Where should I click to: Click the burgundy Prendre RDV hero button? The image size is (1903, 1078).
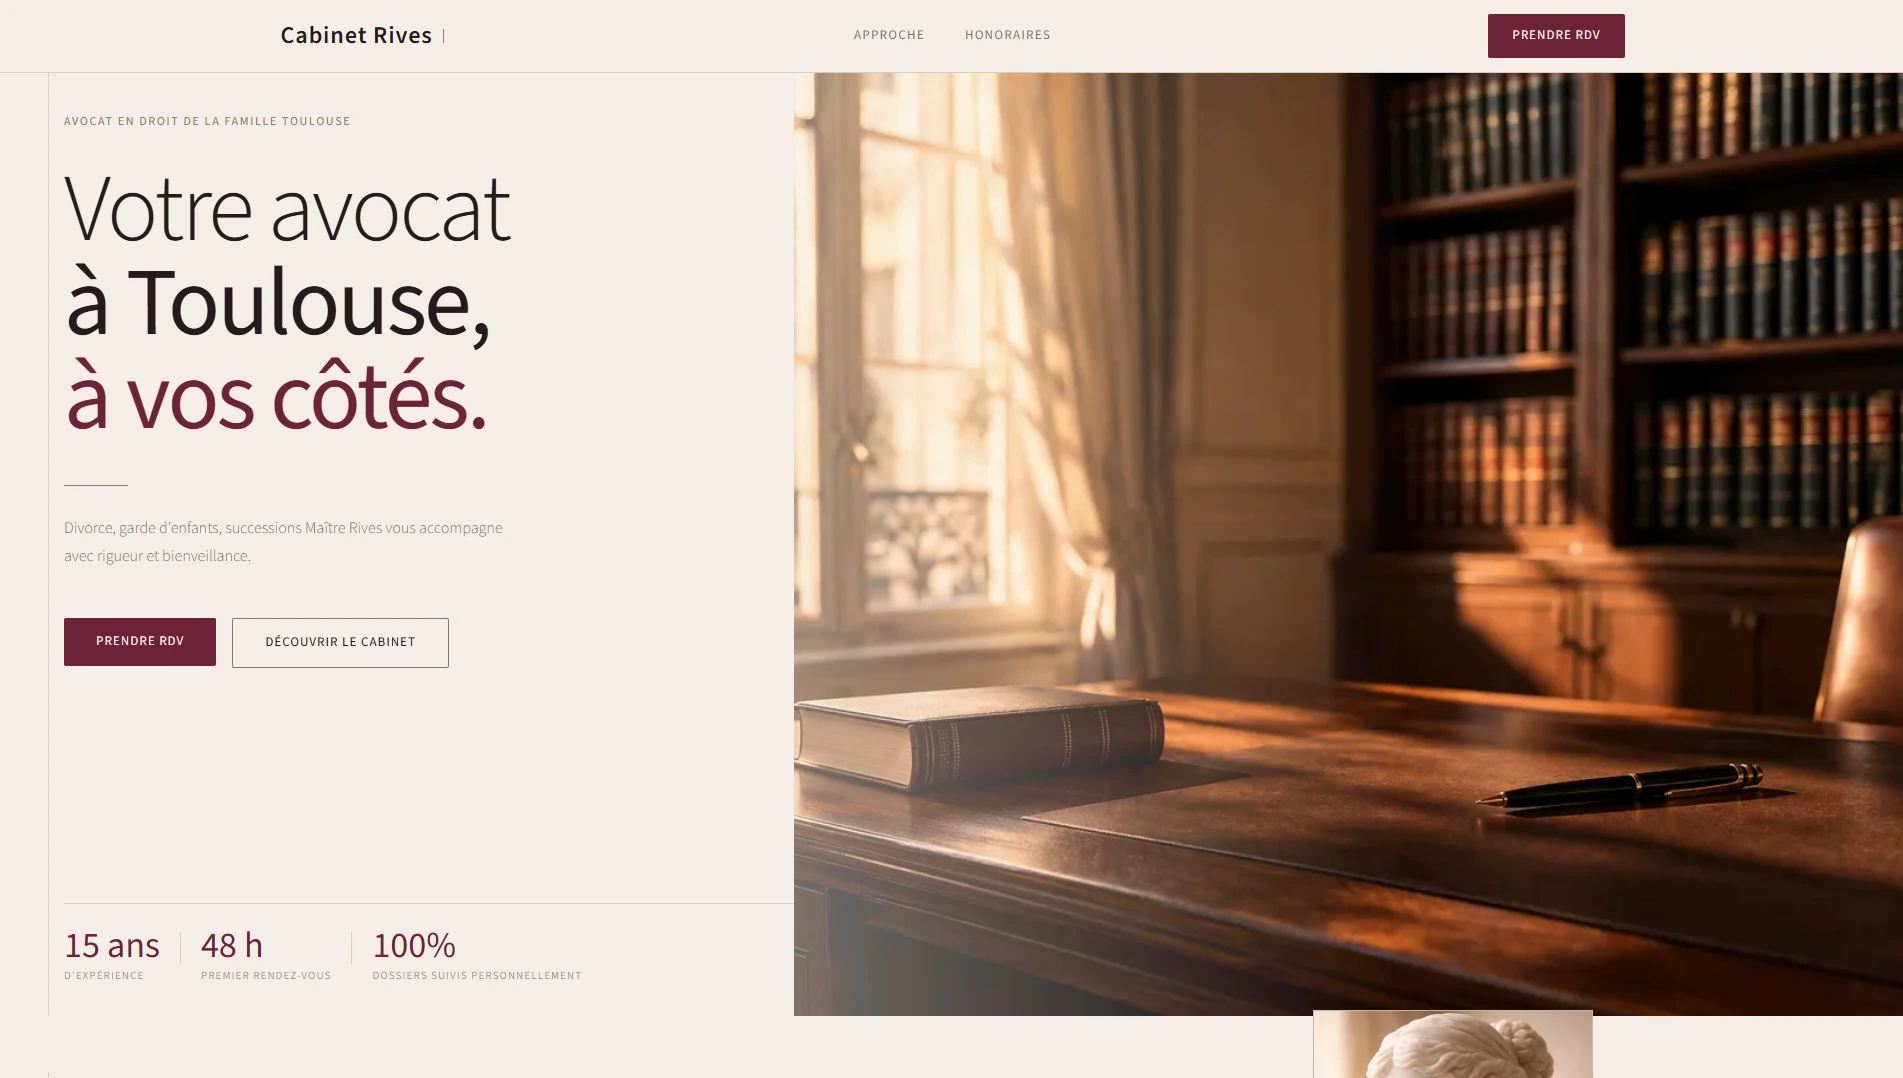[140, 642]
